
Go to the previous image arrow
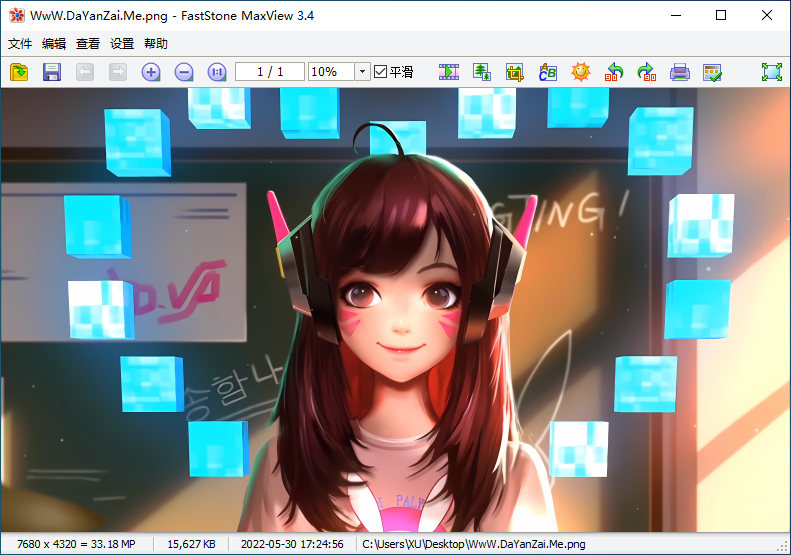[x=85, y=72]
